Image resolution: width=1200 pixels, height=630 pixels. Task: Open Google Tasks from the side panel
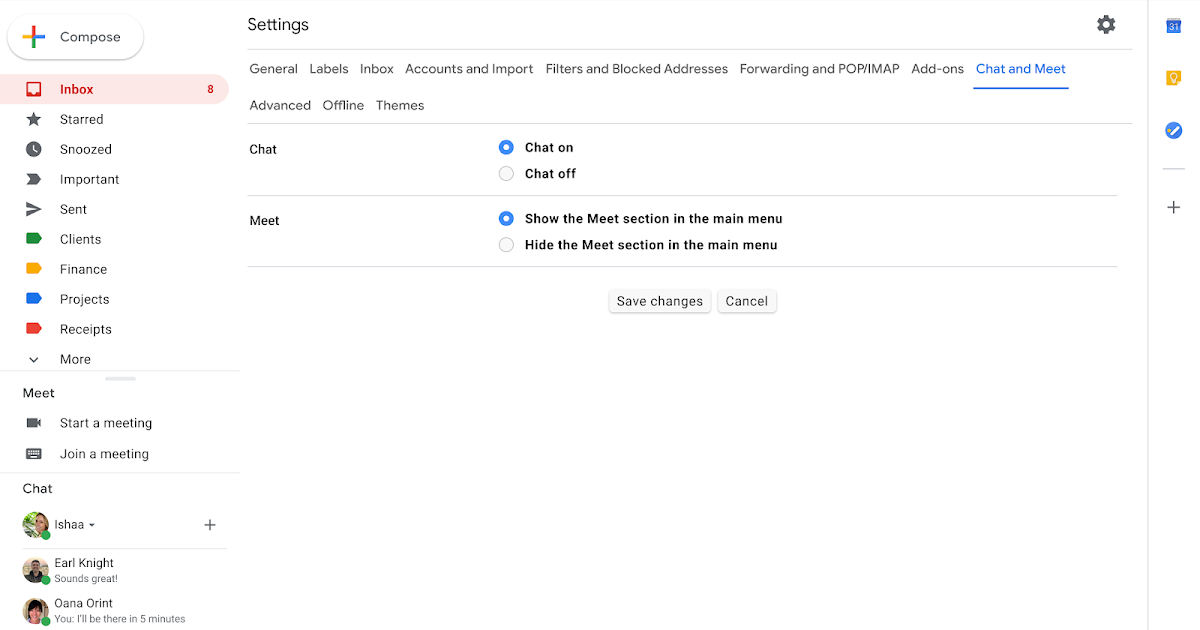coord(1174,130)
